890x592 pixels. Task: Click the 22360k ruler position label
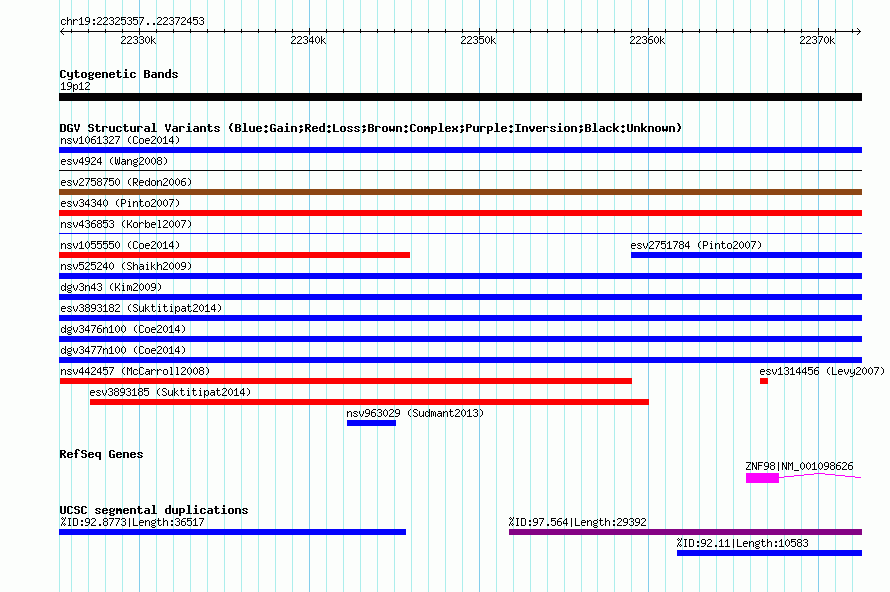[647, 40]
